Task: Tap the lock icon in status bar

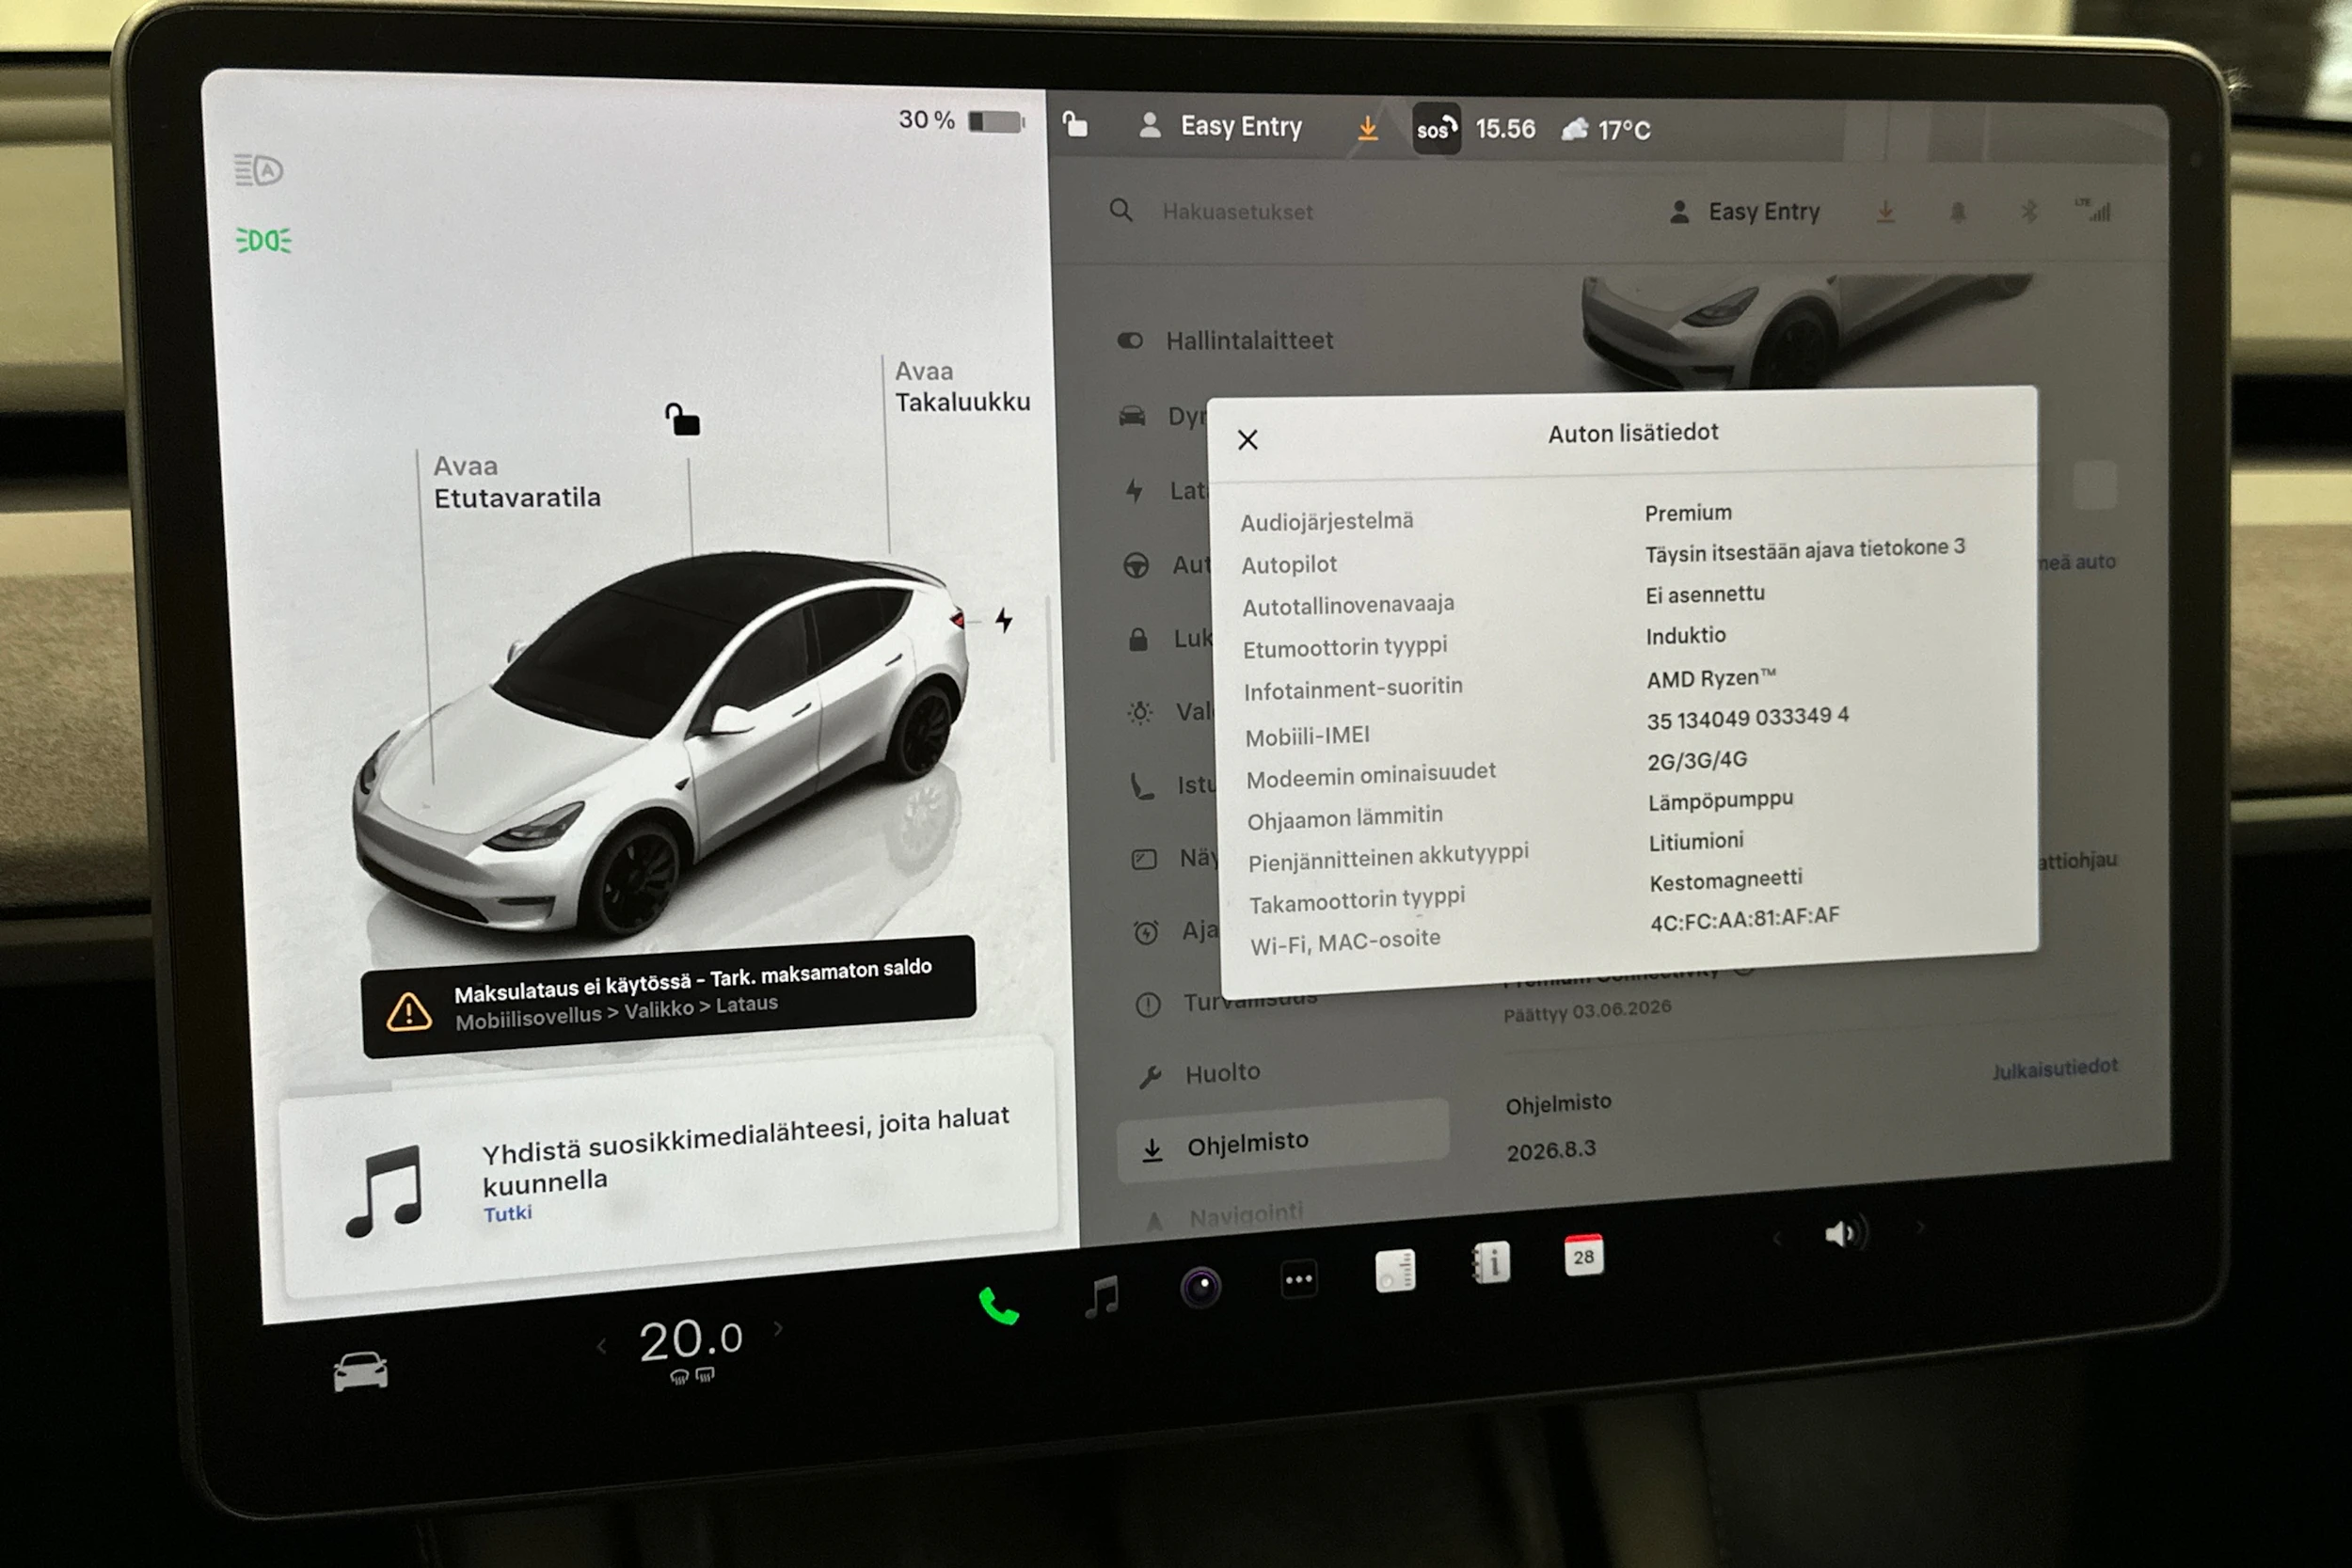Action: 1075,124
